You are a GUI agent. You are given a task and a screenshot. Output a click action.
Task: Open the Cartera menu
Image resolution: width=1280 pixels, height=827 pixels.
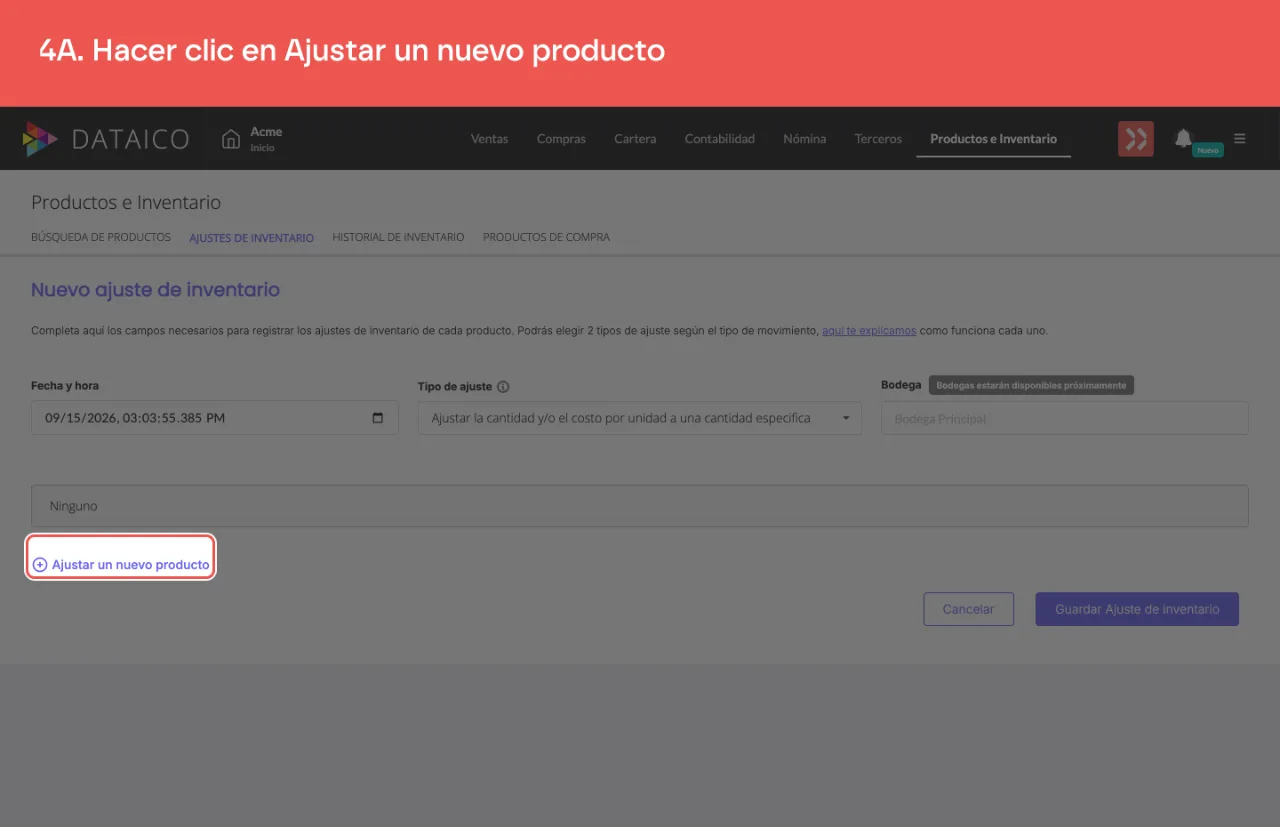pyautogui.click(x=635, y=139)
